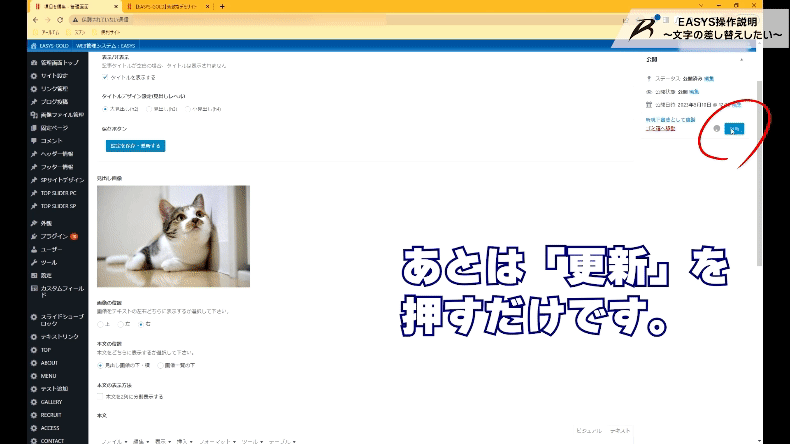Viewport: 790px width, 444px height.
Task: Select the small heading (h4) radio button
Action: [187, 109]
